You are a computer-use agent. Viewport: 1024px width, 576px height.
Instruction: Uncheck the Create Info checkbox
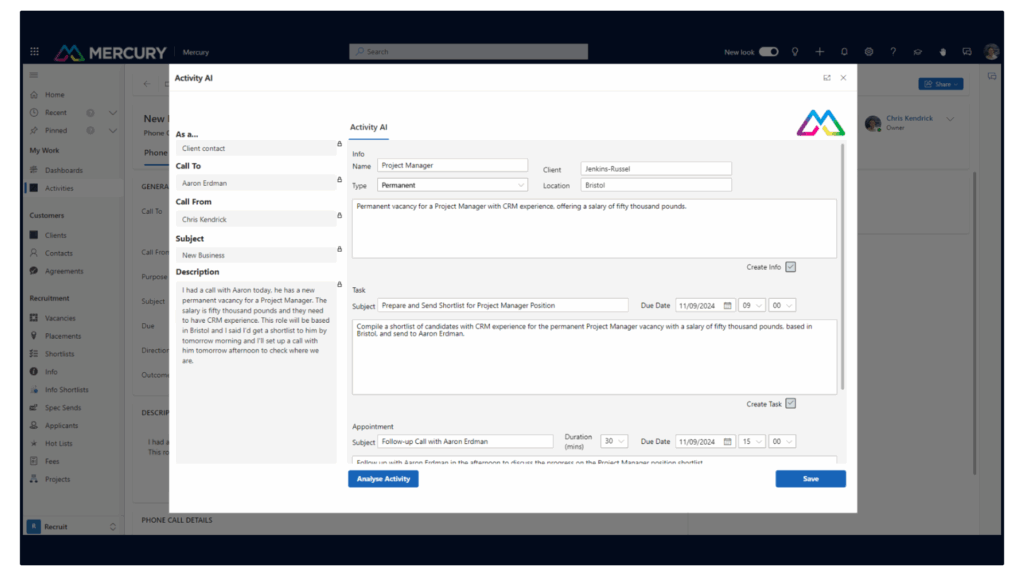coord(791,267)
